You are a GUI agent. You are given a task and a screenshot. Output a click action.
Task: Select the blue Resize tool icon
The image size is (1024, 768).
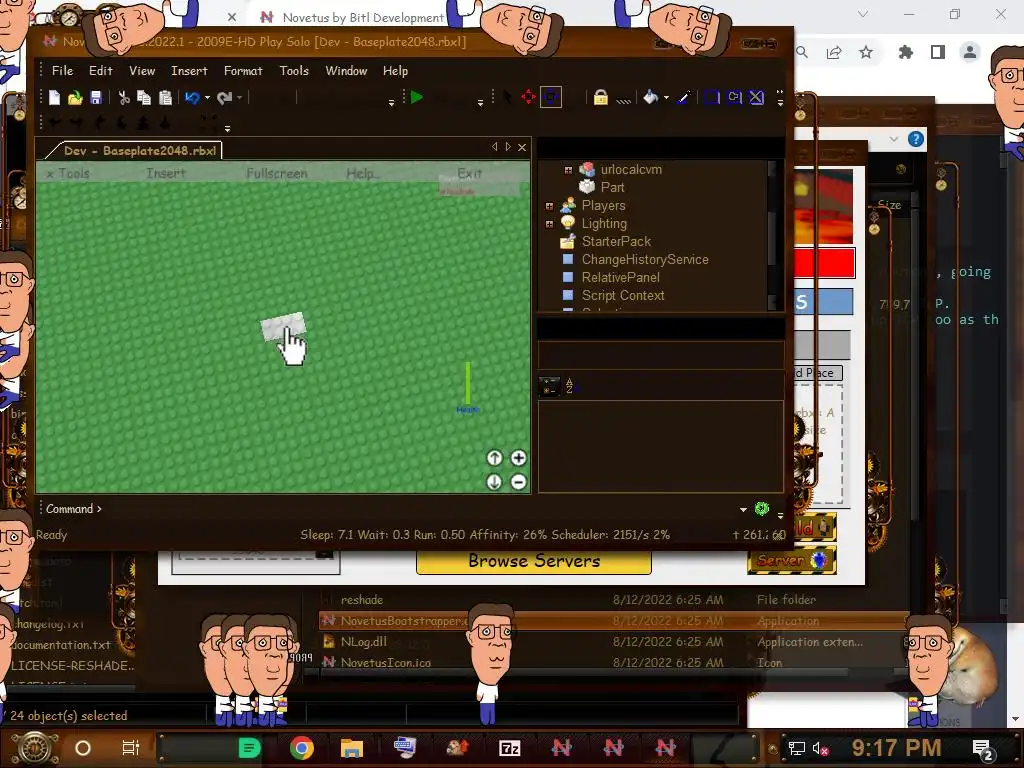click(551, 97)
